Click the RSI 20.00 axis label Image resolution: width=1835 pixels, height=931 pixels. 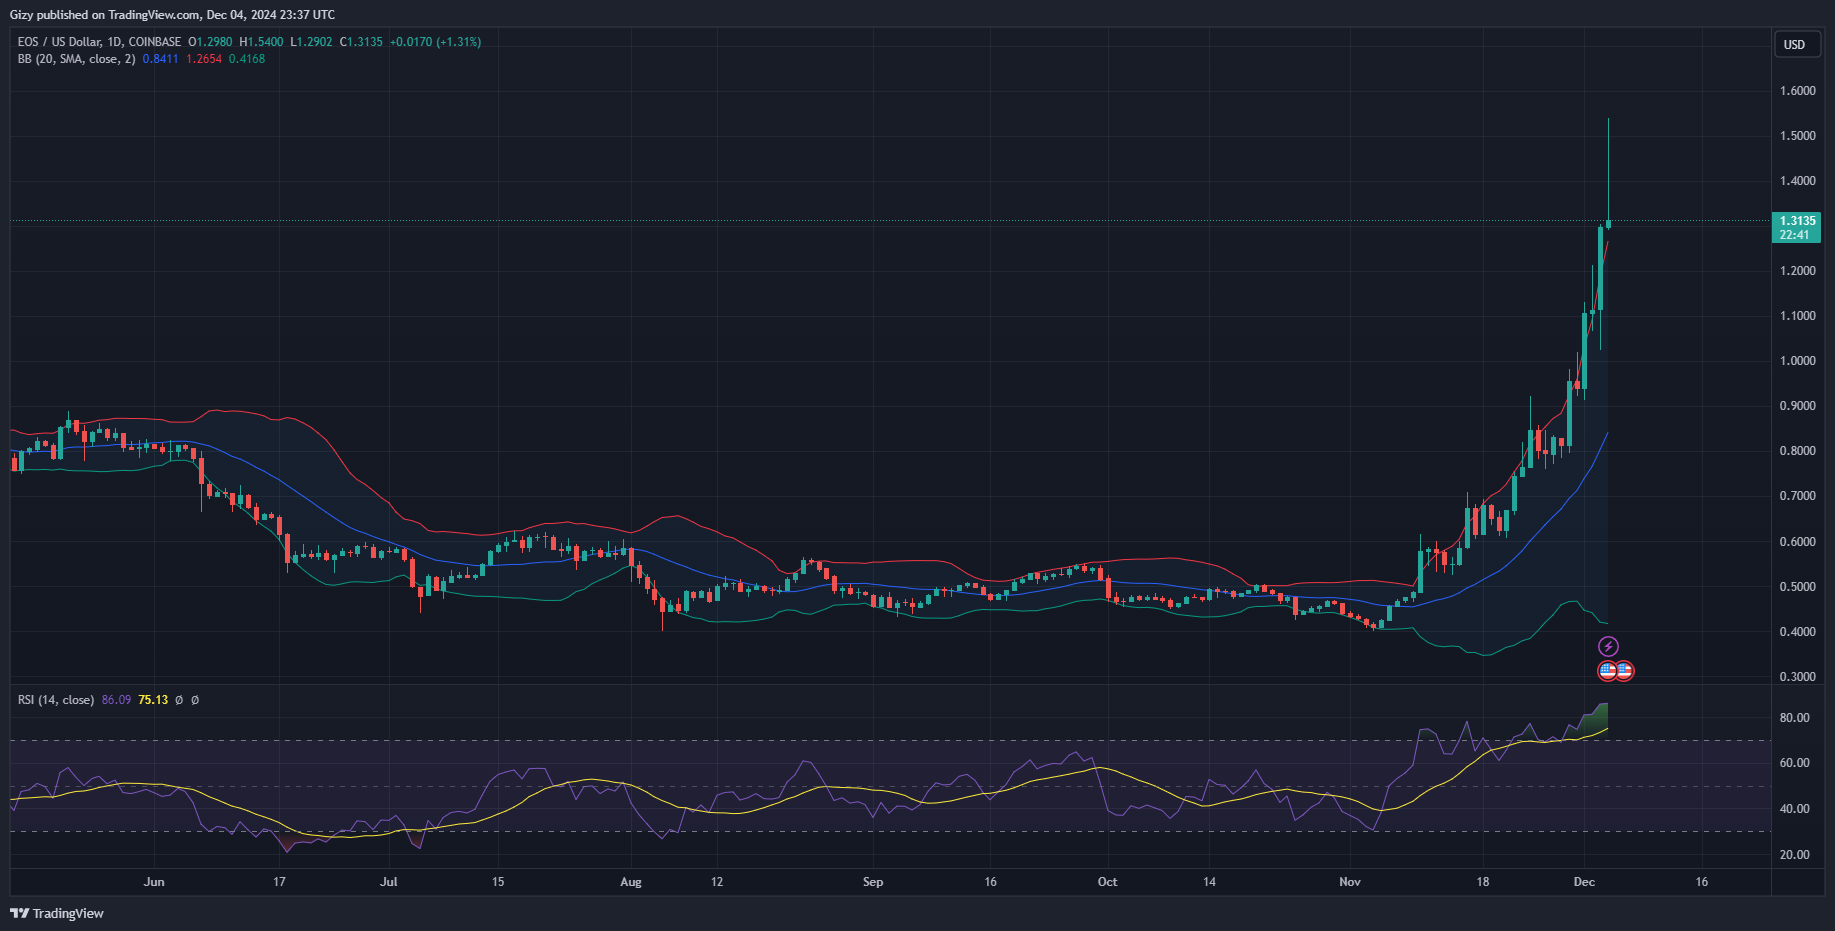pyautogui.click(x=1794, y=855)
